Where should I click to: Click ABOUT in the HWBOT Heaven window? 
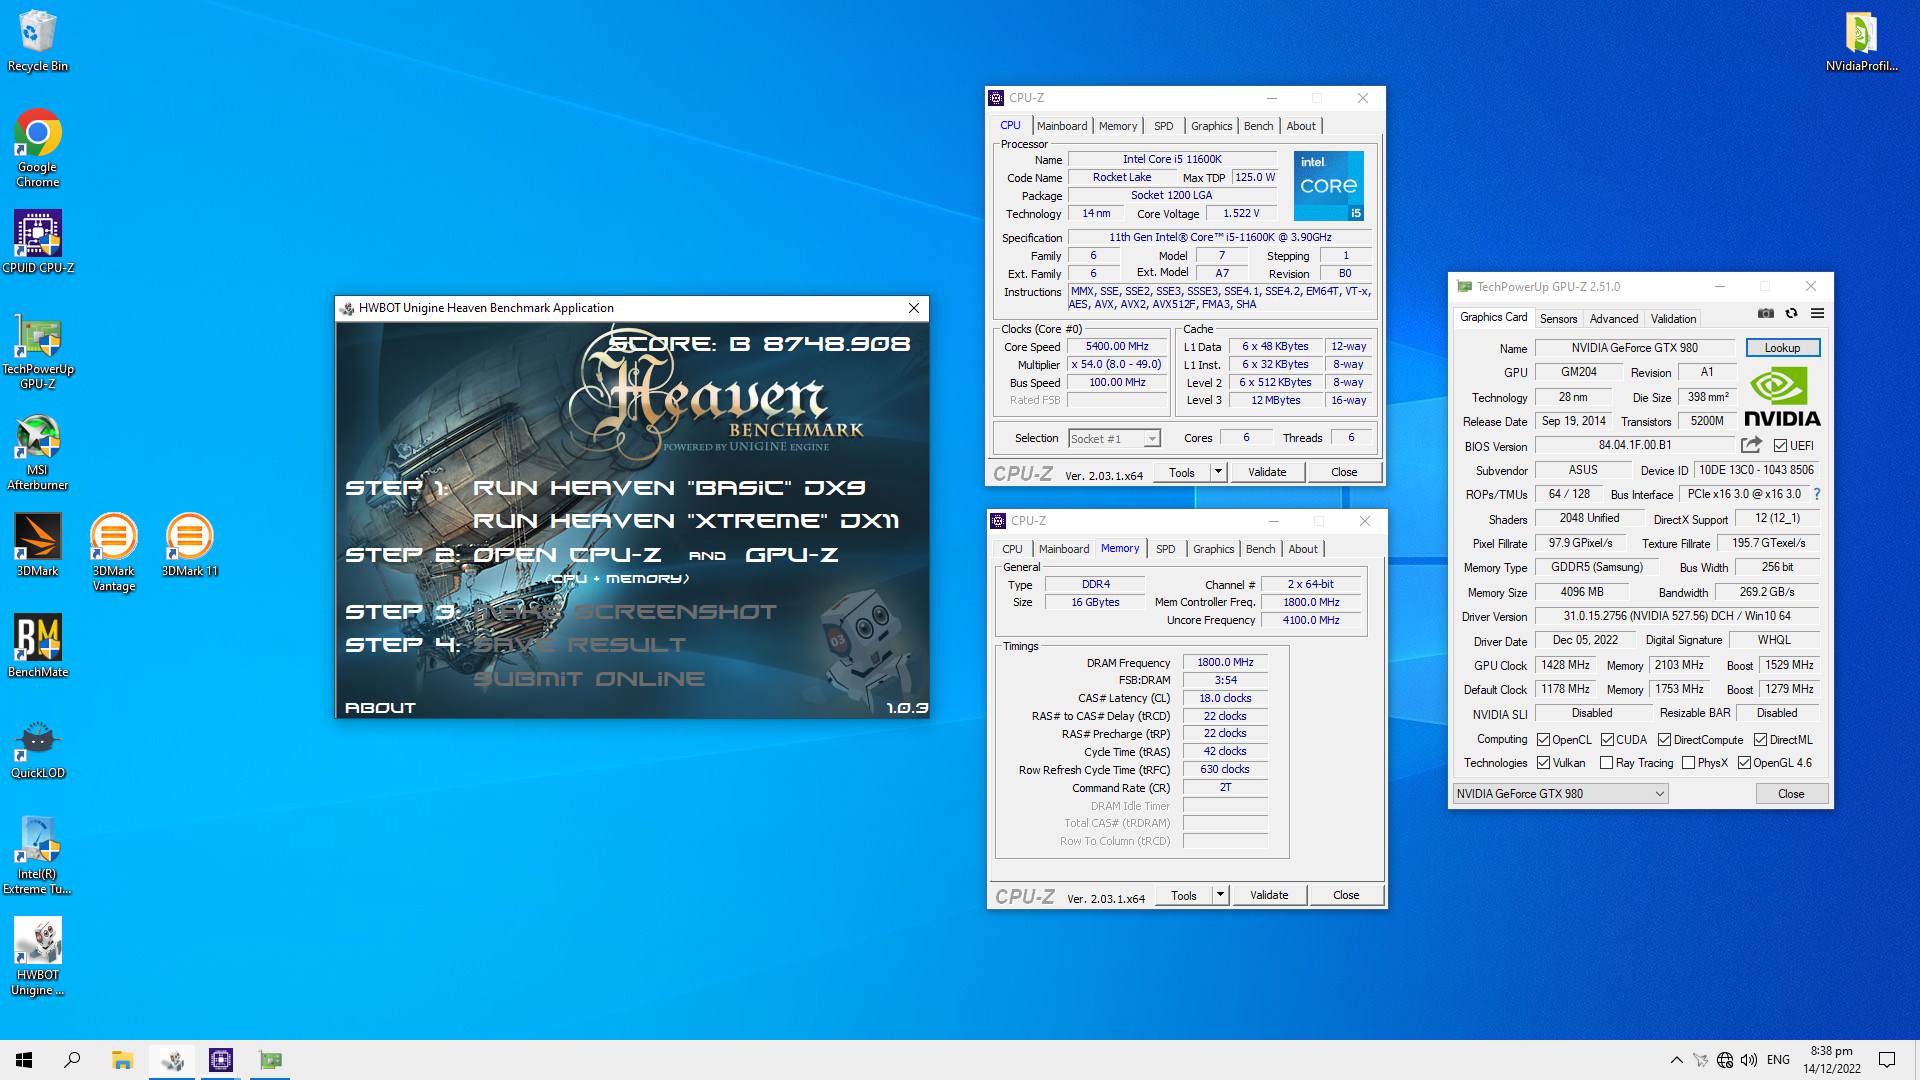pyautogui.click(x=380, y=707)
